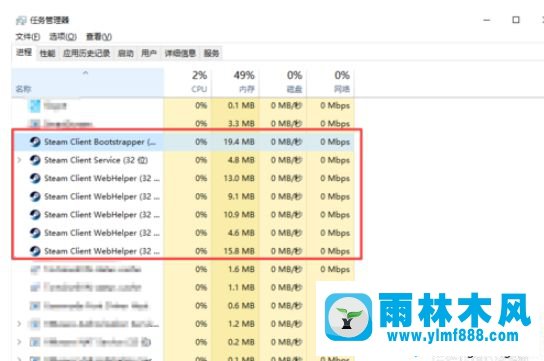Switch to the 应用历史记录 tab
The width and height of the screenshot is (544, 361).
click(86, 53)
